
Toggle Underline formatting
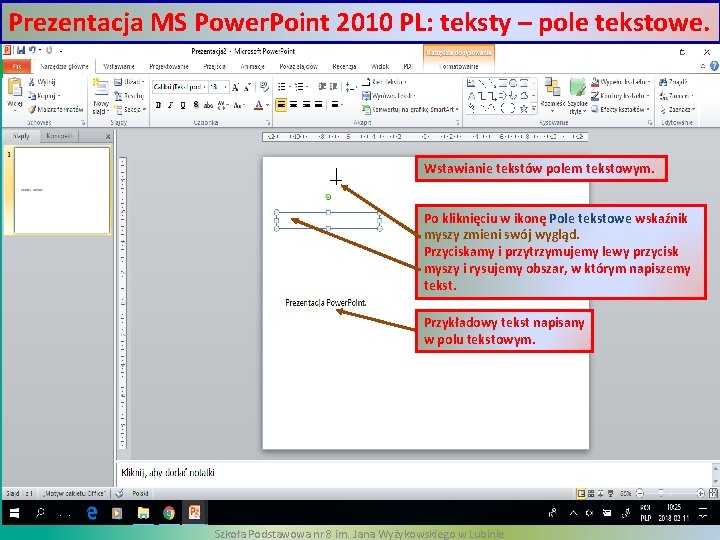pos(183,105)
